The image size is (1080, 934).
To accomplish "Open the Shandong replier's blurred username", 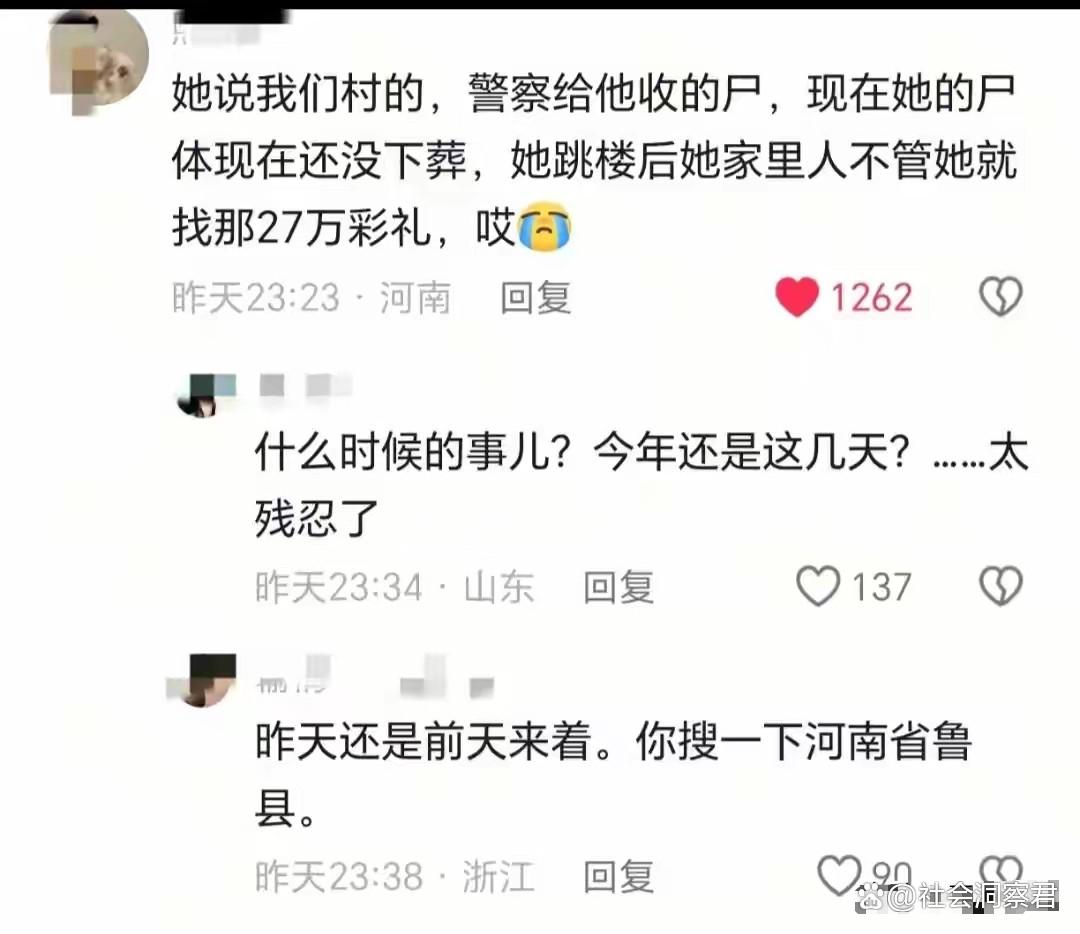I will (306, 385).
